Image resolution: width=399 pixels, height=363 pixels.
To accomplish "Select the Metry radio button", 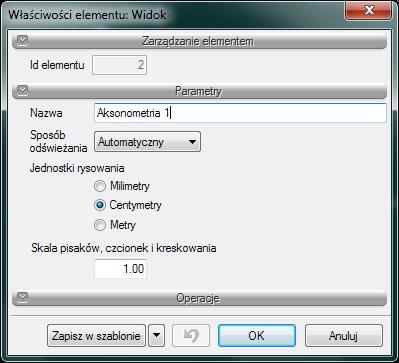I will click(100, 225).
